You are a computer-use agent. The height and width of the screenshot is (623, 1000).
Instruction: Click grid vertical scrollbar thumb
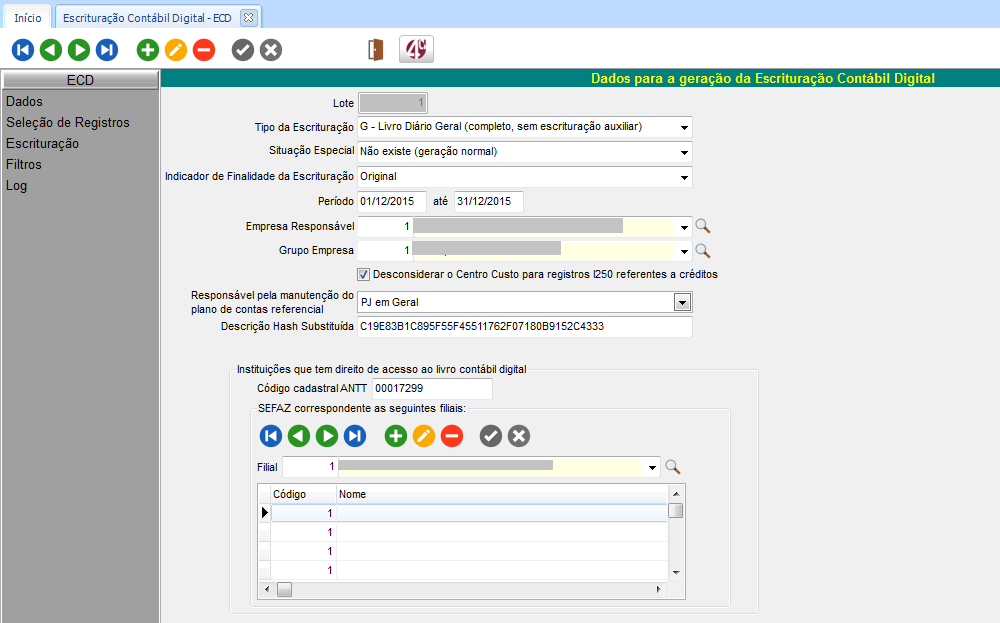[676, 511]
